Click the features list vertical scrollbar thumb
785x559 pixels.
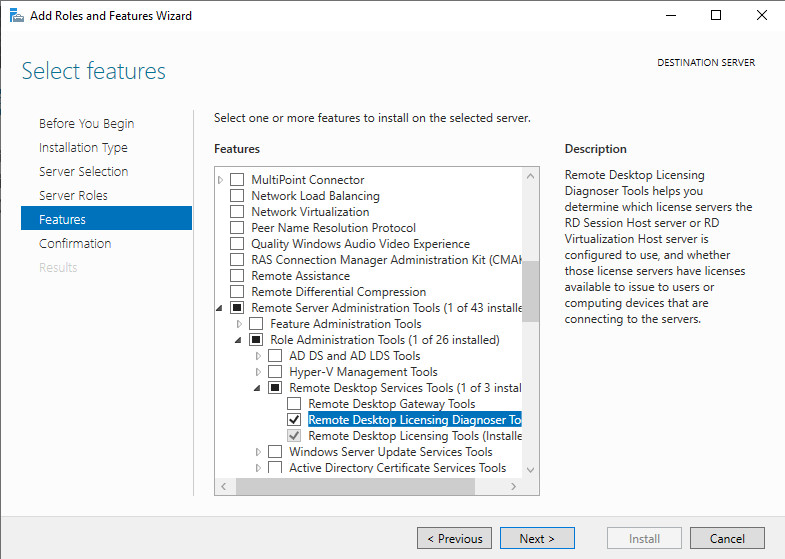click(530, 290)
